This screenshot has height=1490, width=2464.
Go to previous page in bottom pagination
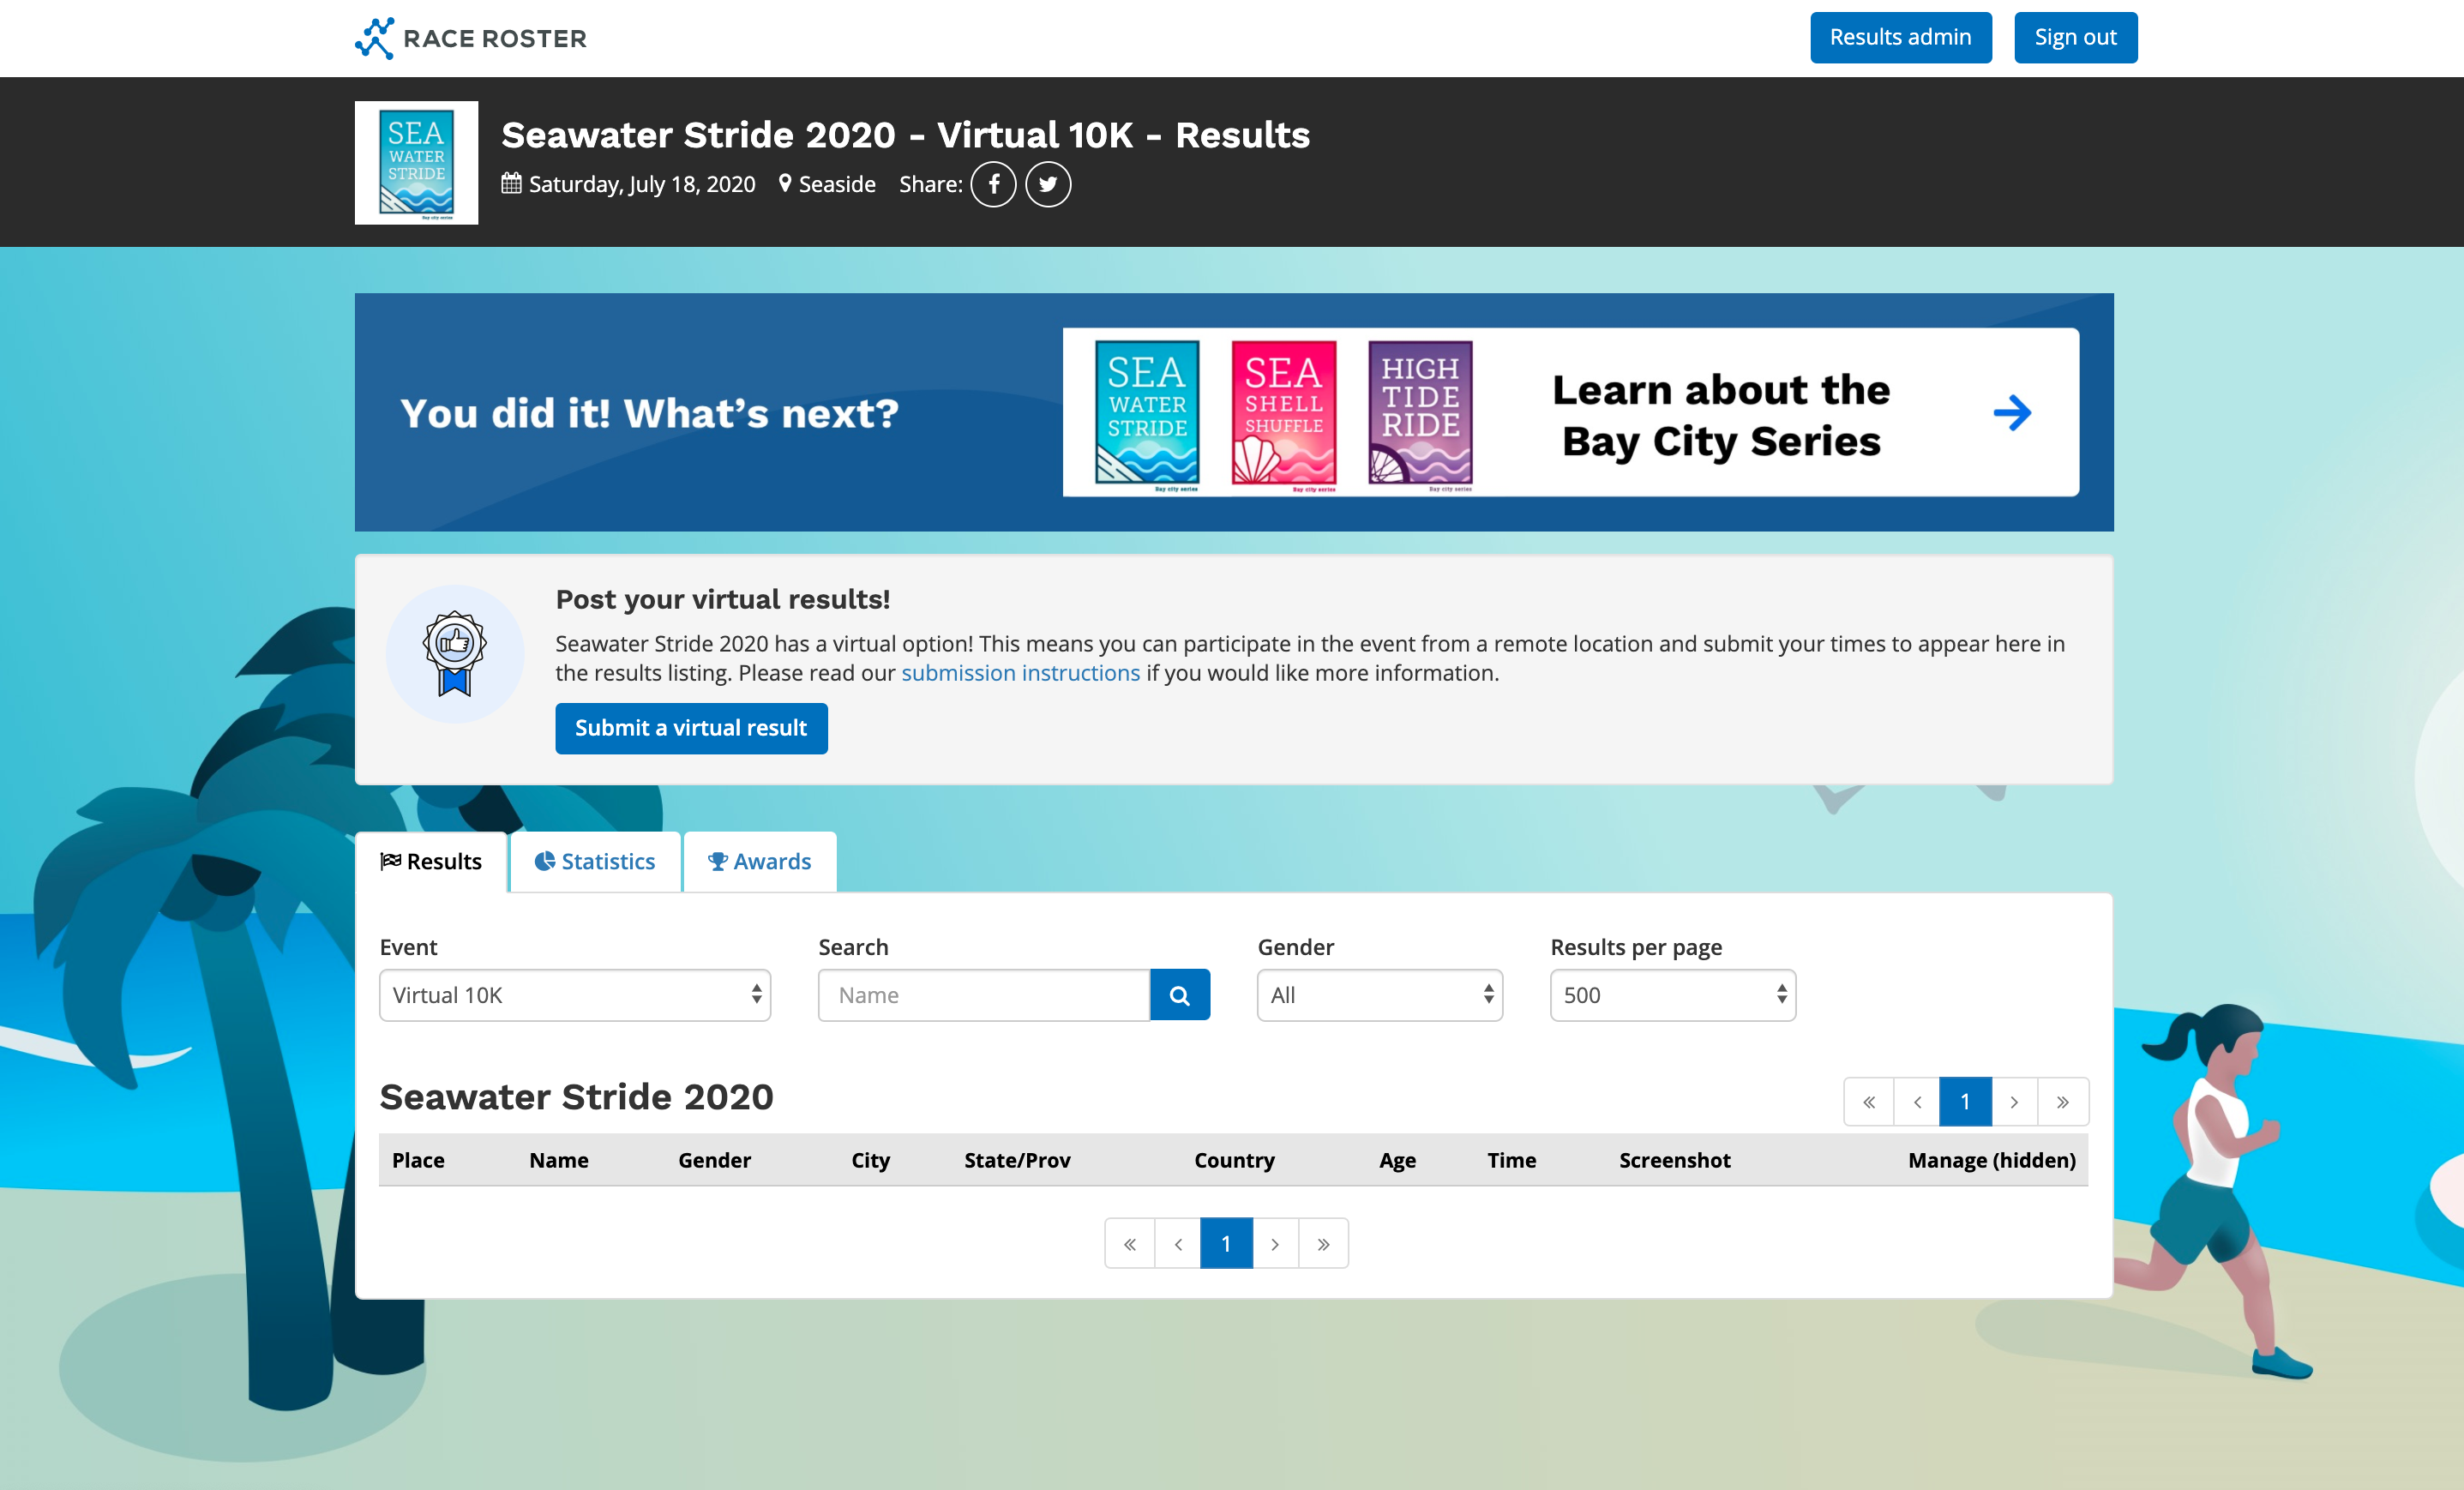[x=1178, y=1244]
